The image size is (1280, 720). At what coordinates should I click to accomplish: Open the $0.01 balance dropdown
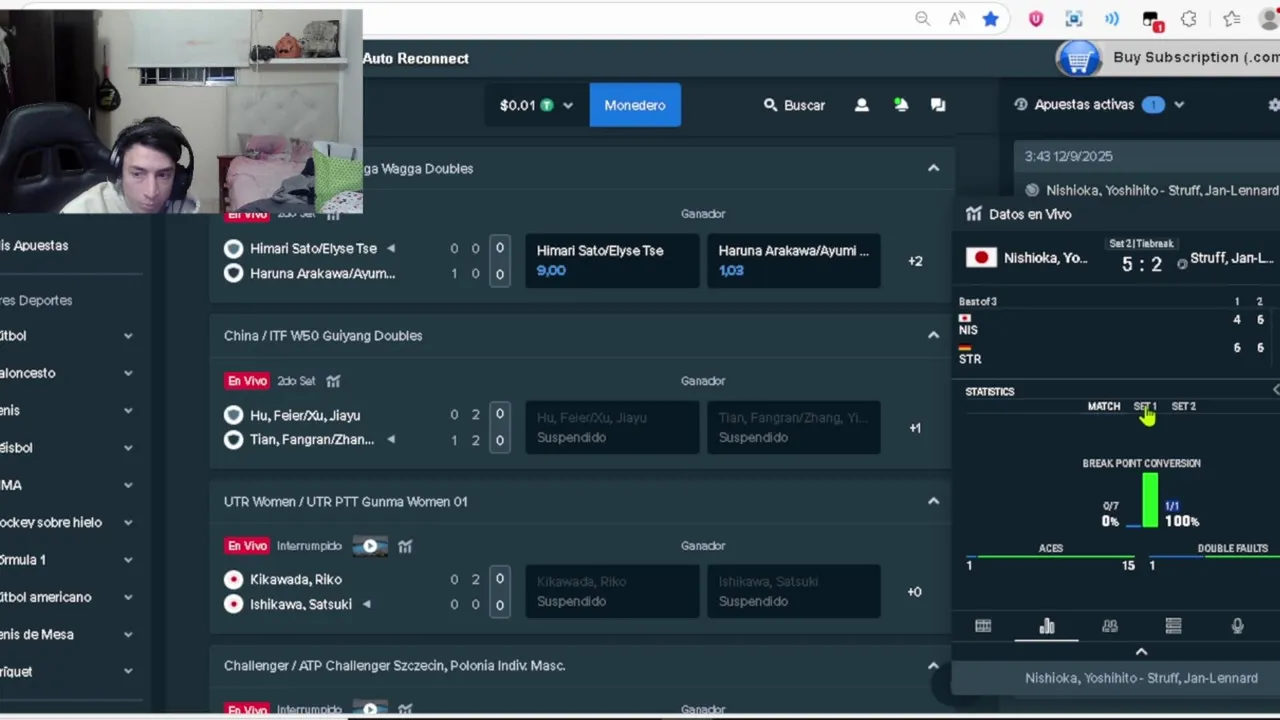click(x=536, y=105)
